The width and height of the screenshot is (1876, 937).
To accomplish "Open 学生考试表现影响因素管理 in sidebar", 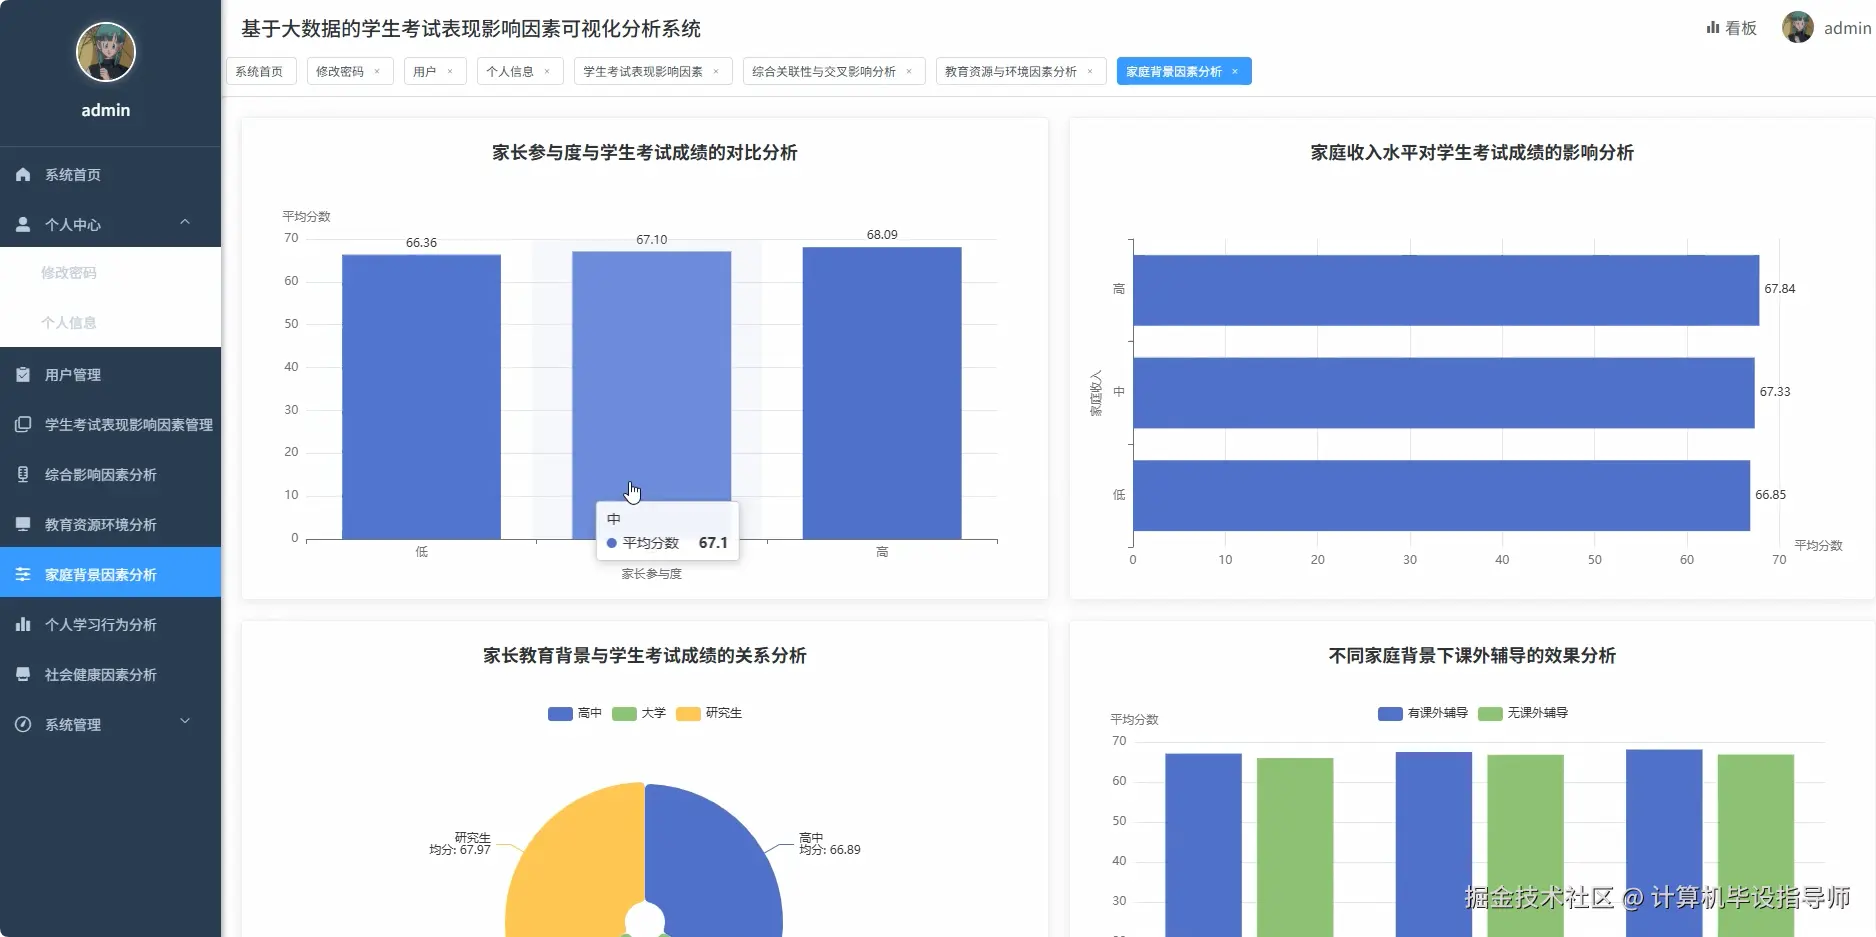I will coord(110,424).
